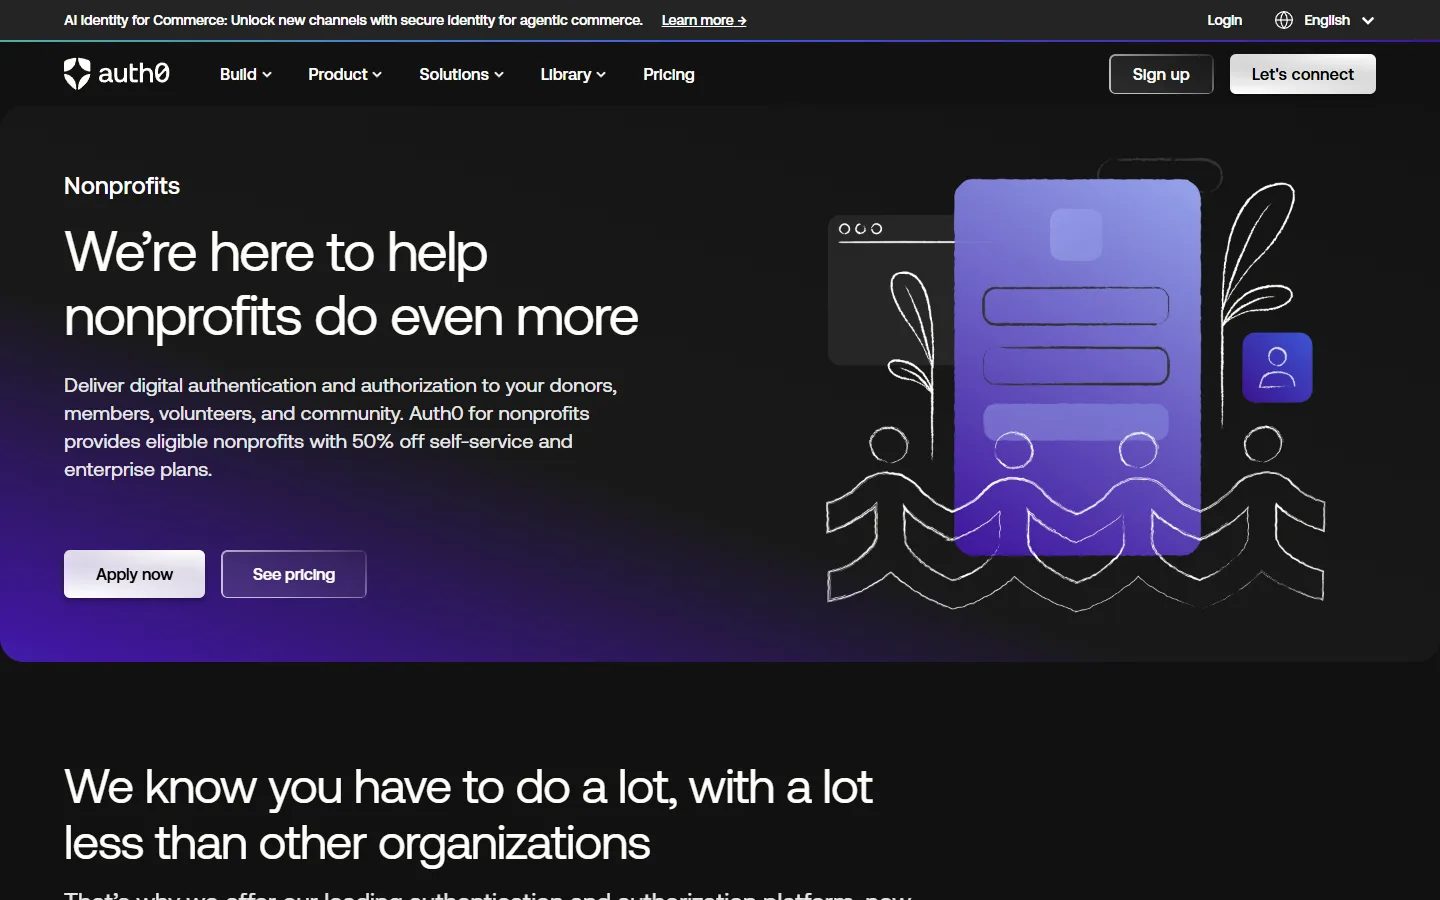Viewport: 1440px width, 900px height.
Task: Open the Build menu
Action: (245, 74)
